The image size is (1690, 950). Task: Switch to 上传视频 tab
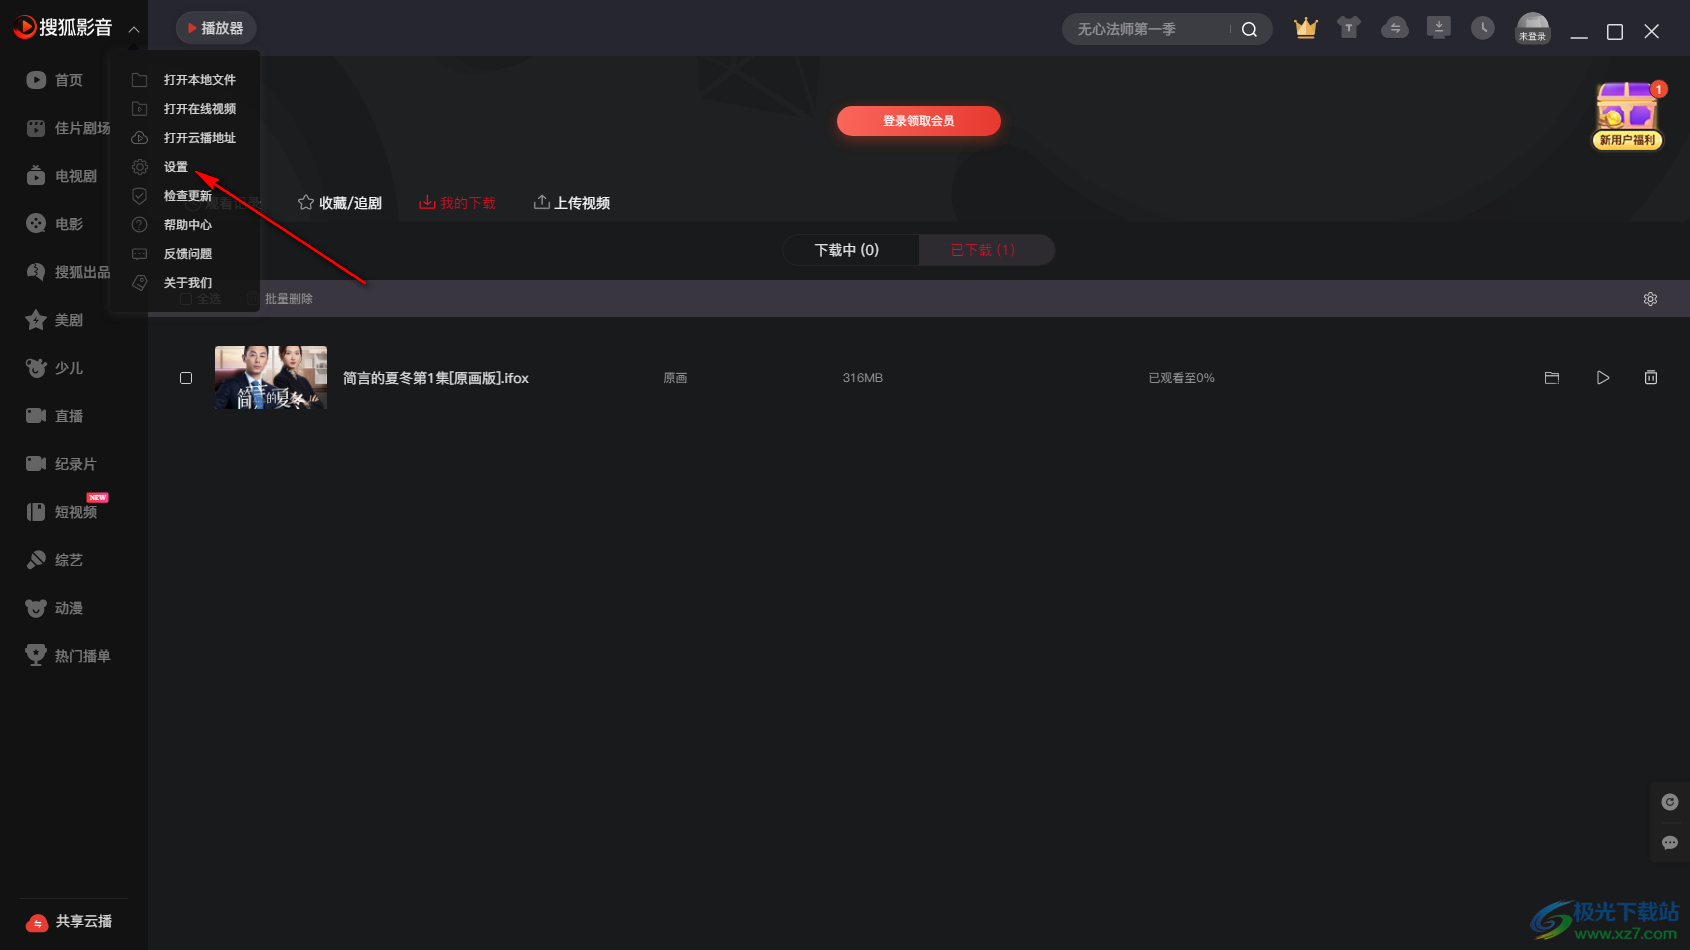572,203
